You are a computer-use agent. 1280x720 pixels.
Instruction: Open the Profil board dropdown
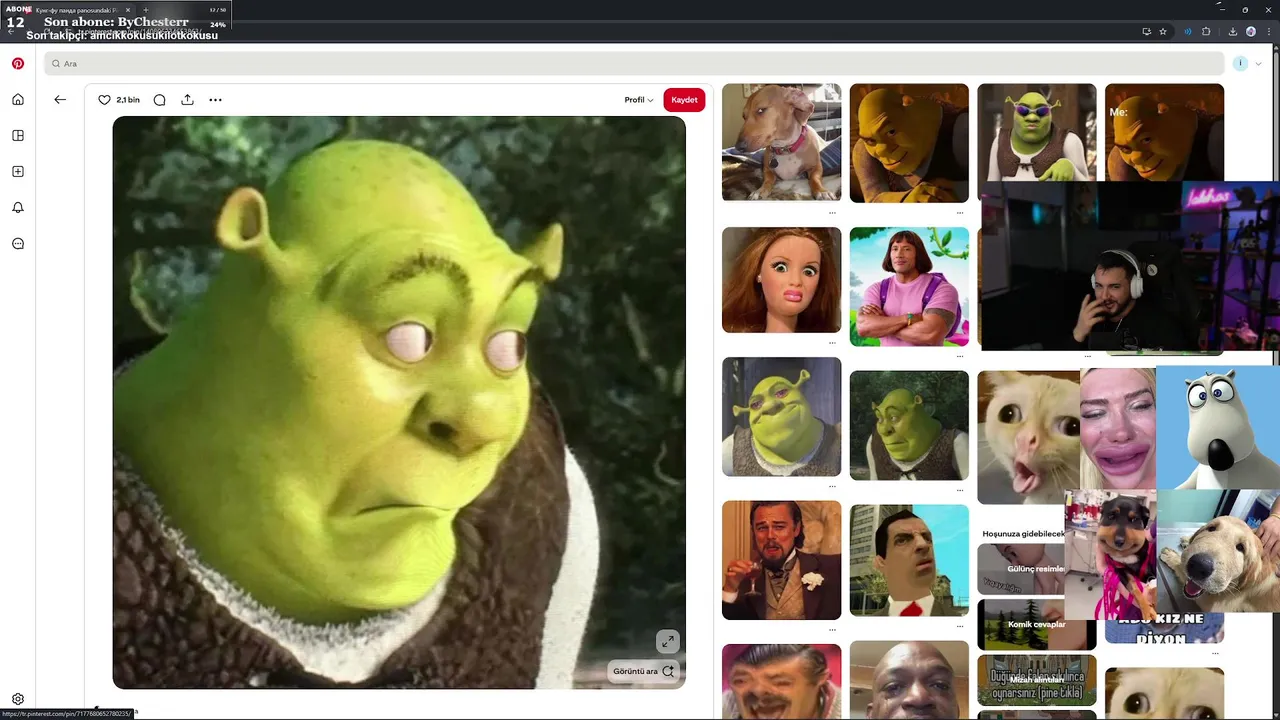coord(639,100)
